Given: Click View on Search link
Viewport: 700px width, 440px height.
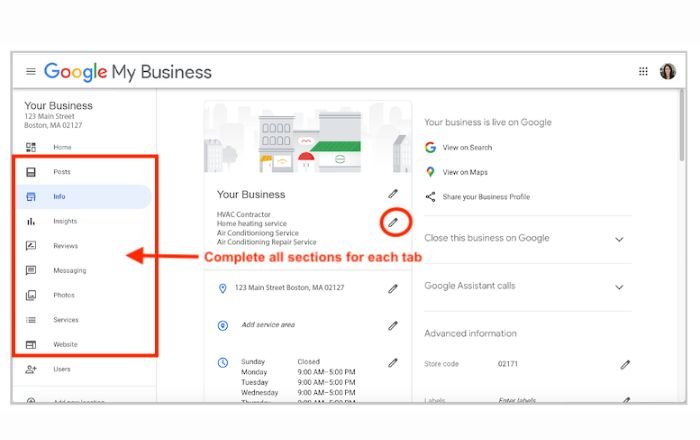Looking at the screenshot, I should coord(467,147).
